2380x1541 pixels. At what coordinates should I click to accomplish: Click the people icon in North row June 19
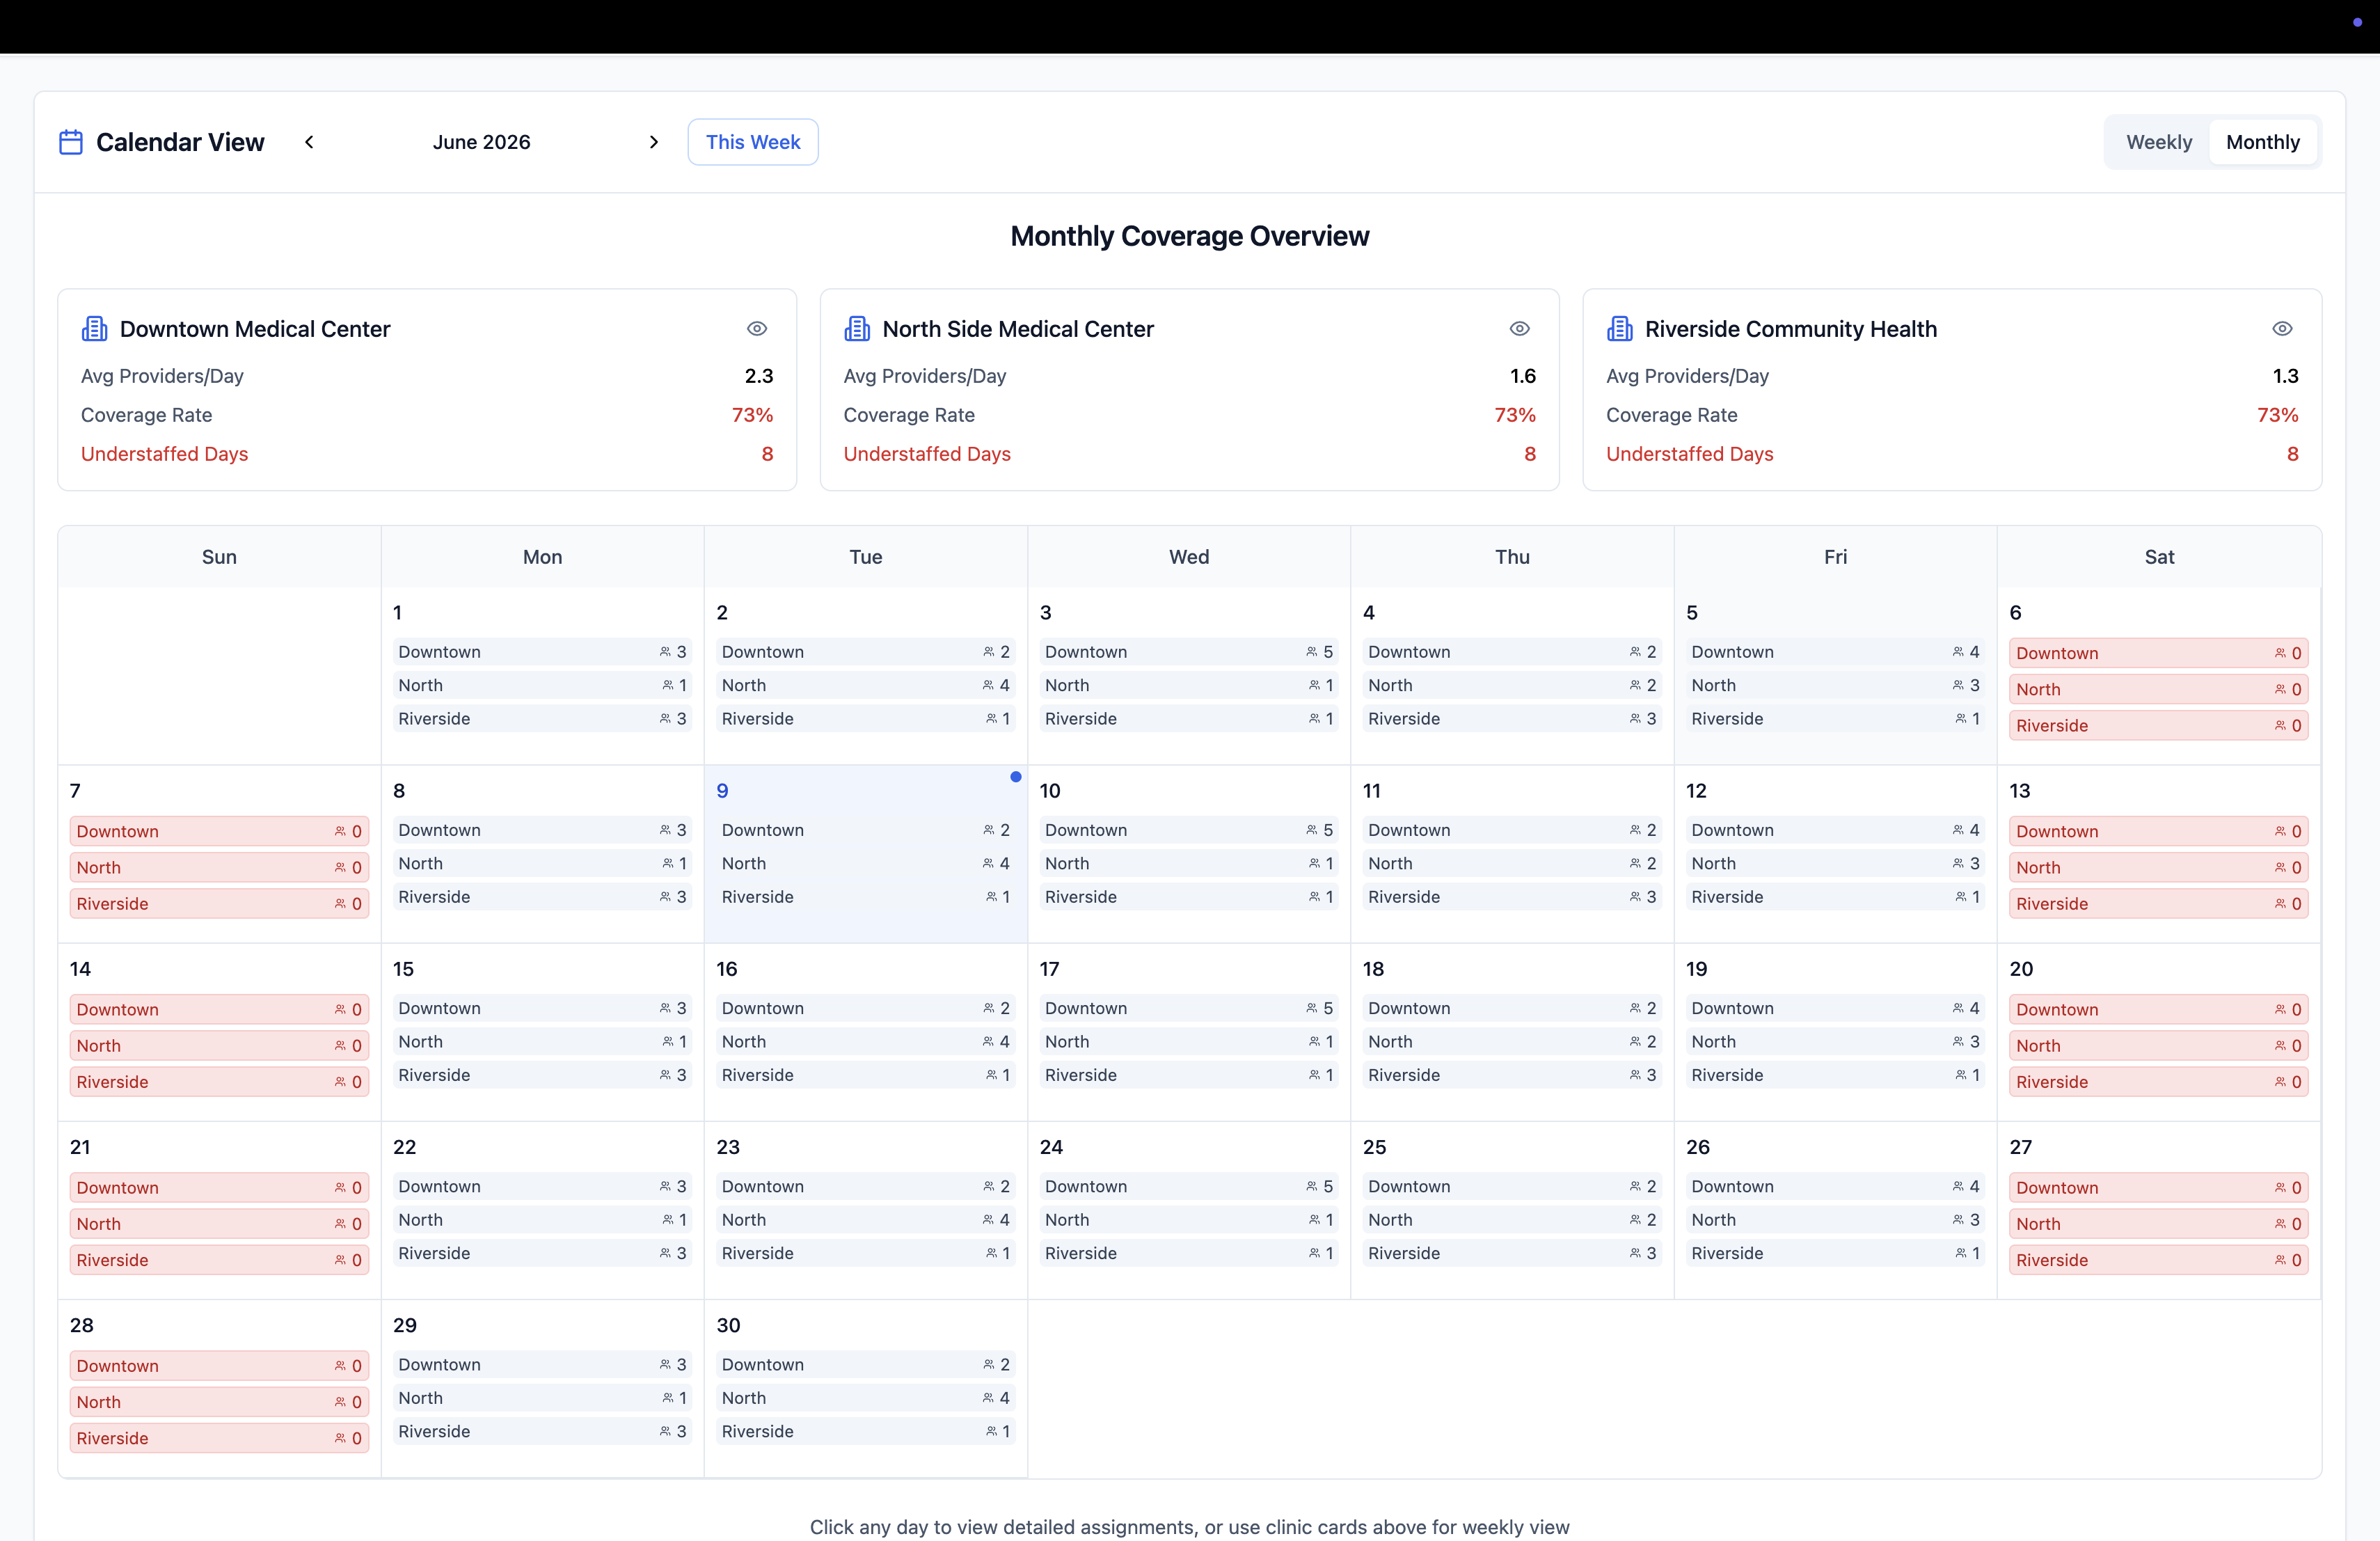(x=1958, y=1041)
